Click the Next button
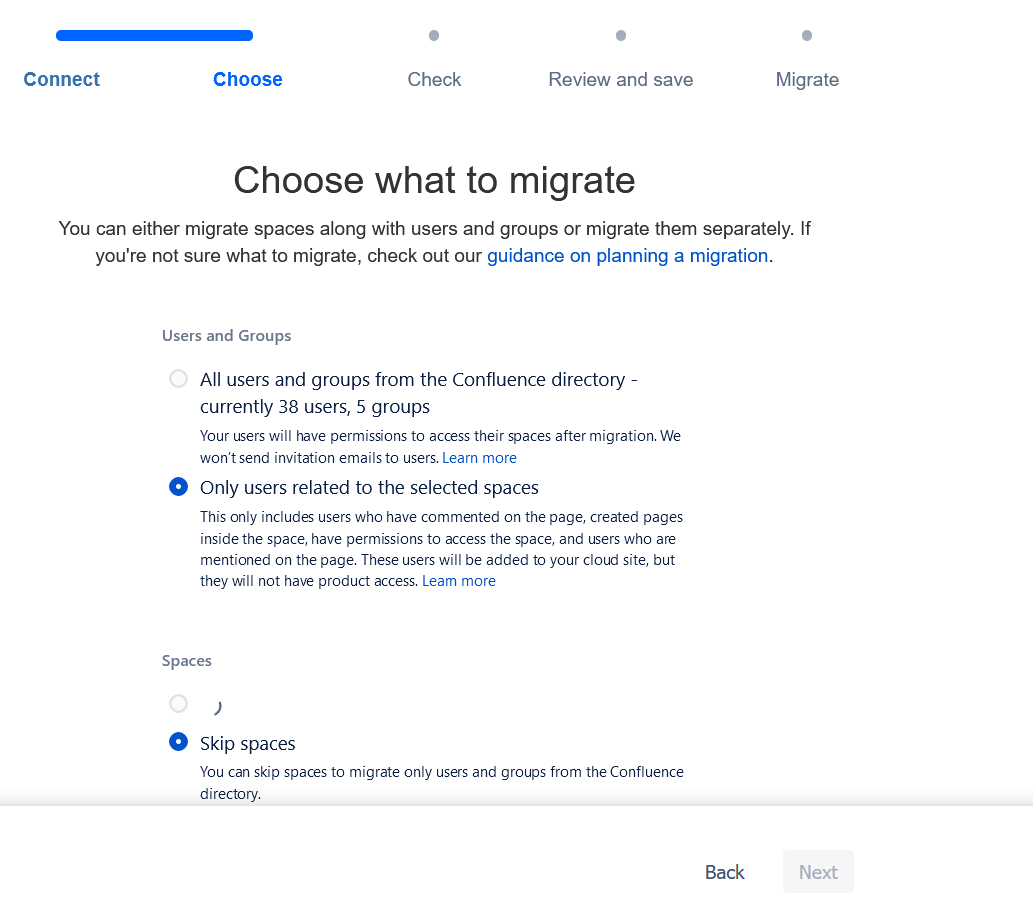The image size is (1033, 920). pyautogui.click(x=818, y=872)
